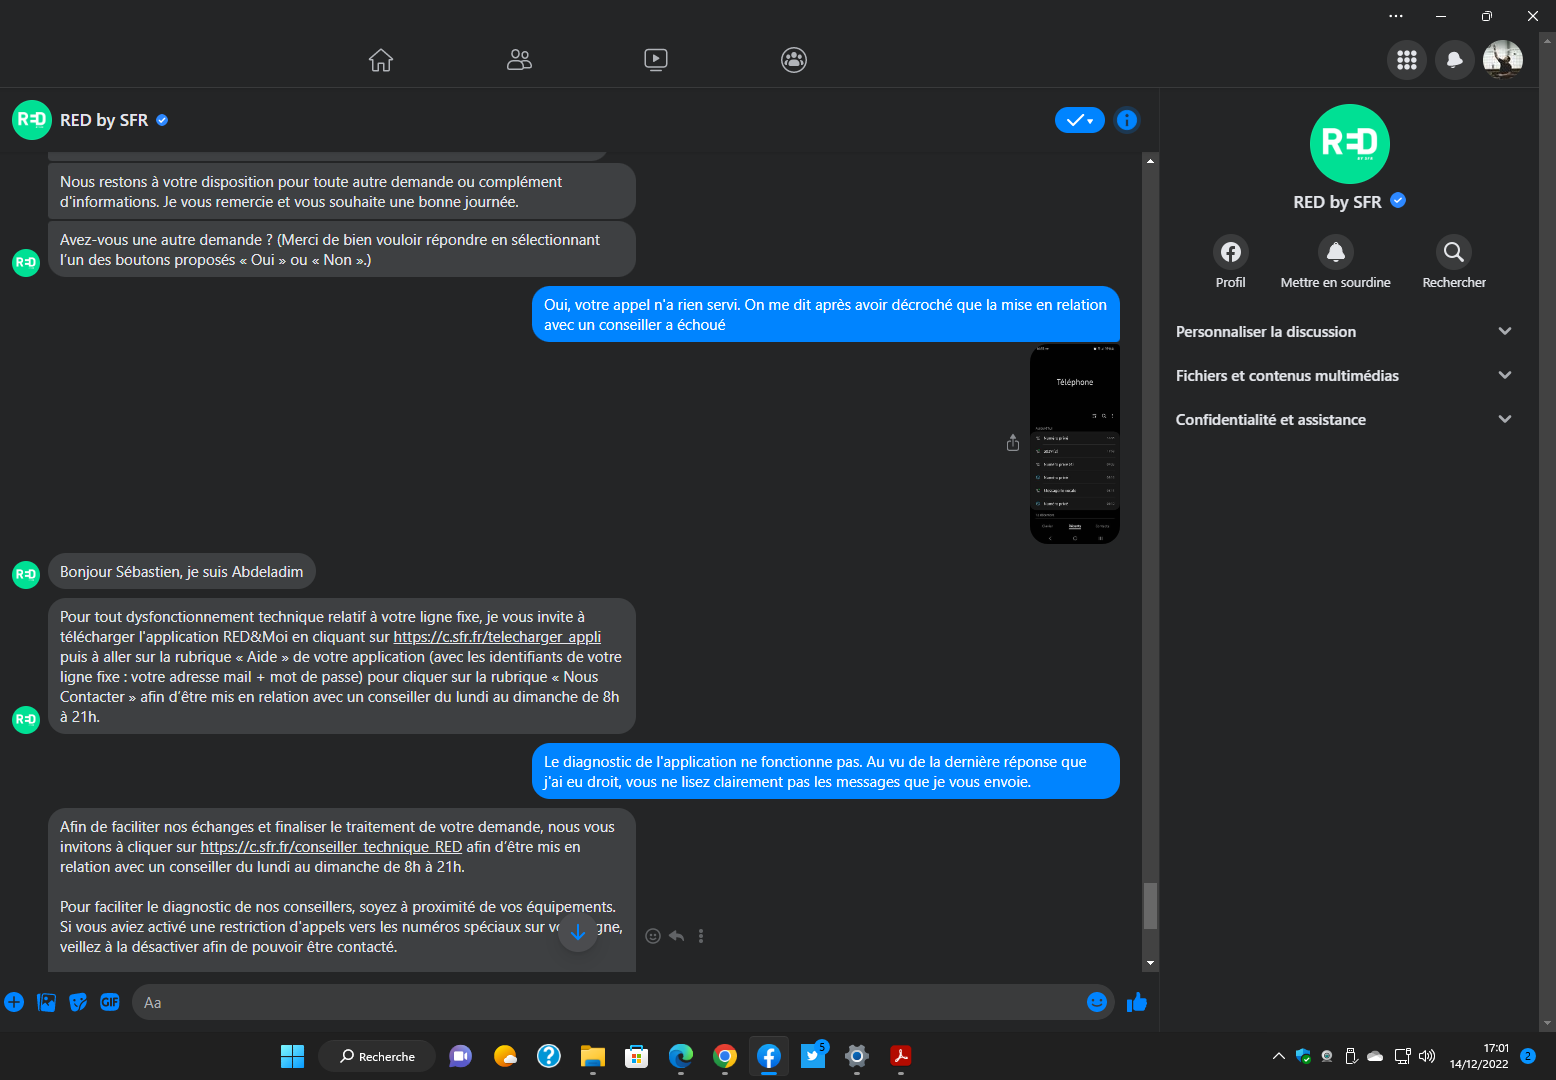Image resolution: width=1556 pixels, height=1080 pixels.
Task: Open the nine-dot apps menu
Action: [x=1407, y=60]
